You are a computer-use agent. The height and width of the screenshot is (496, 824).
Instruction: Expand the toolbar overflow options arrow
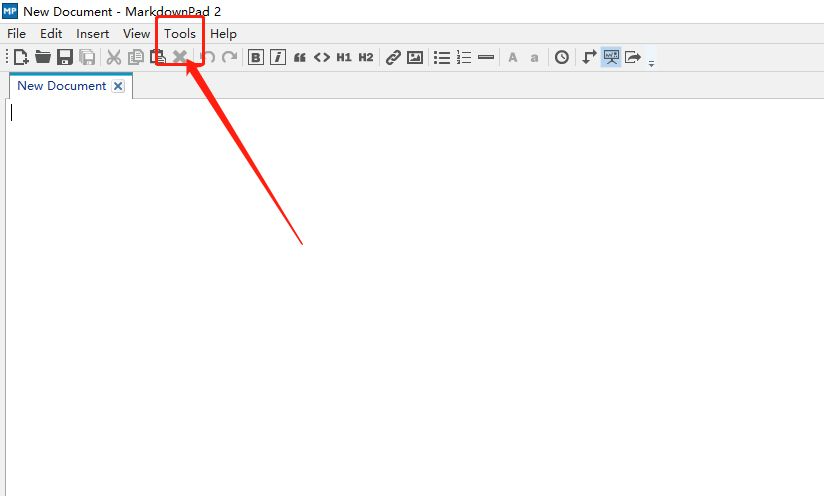[652, 62]
